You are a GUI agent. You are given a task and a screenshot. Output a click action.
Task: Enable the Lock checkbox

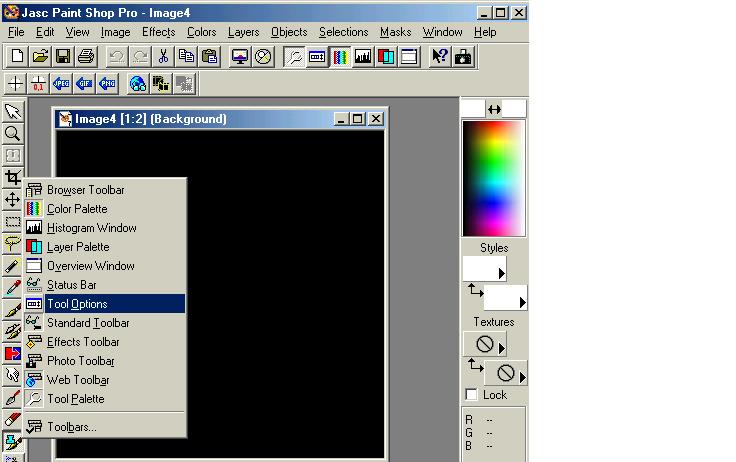click(x=472, y=395)
